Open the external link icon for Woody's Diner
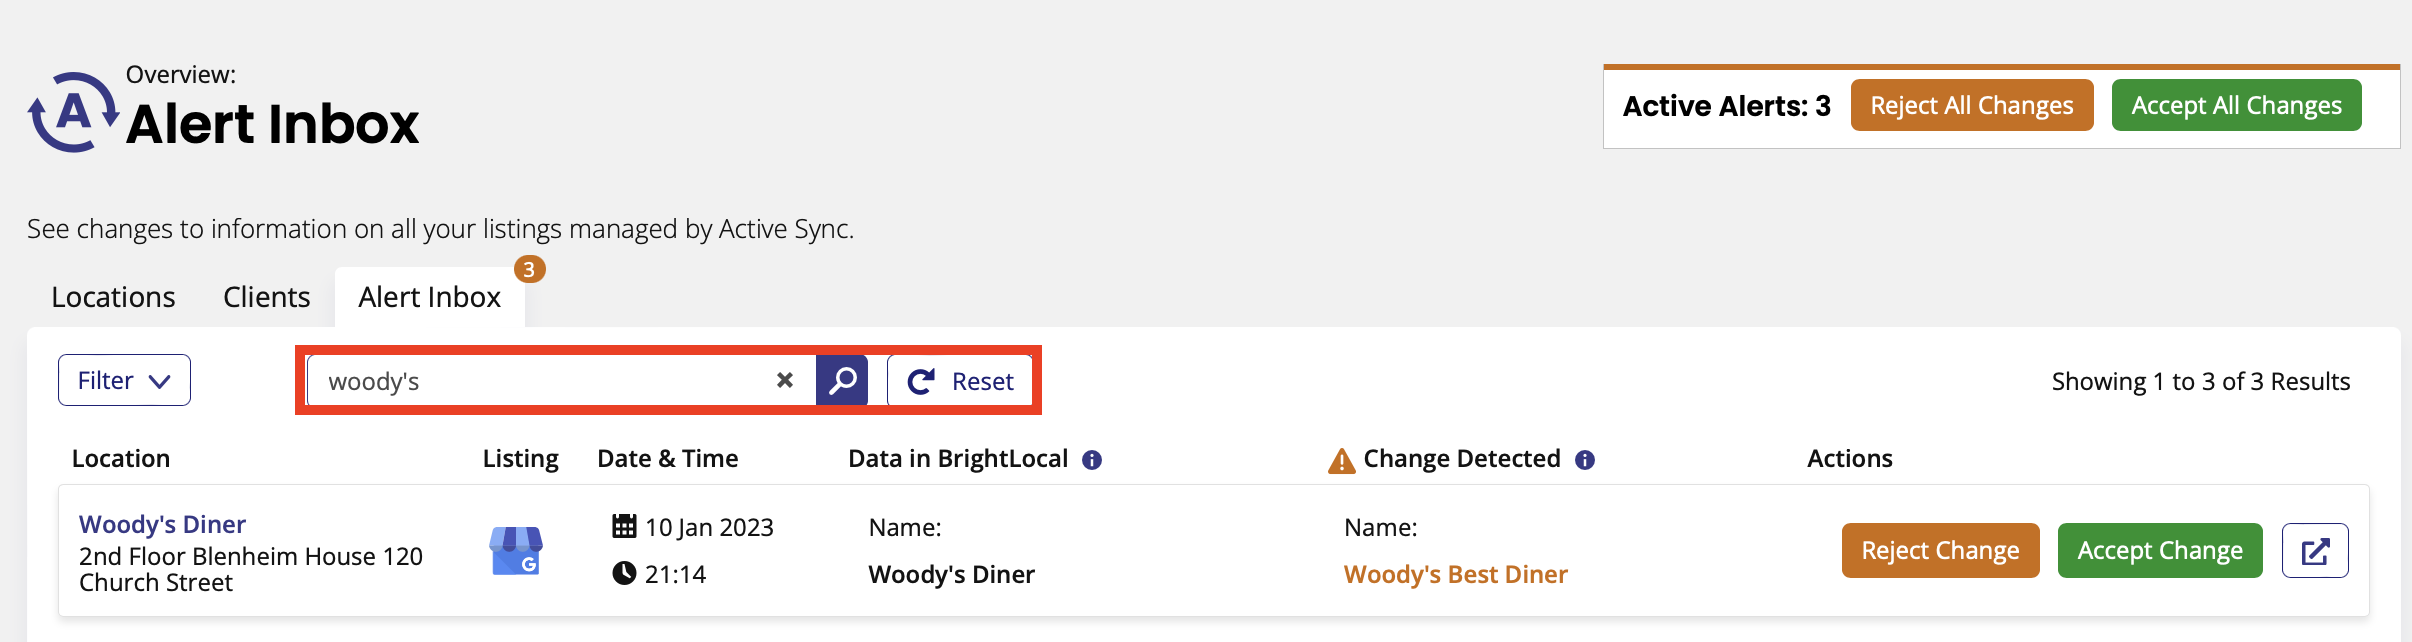The height and width of the screenshot is (642, 2412). click(x=2315, y=551)
